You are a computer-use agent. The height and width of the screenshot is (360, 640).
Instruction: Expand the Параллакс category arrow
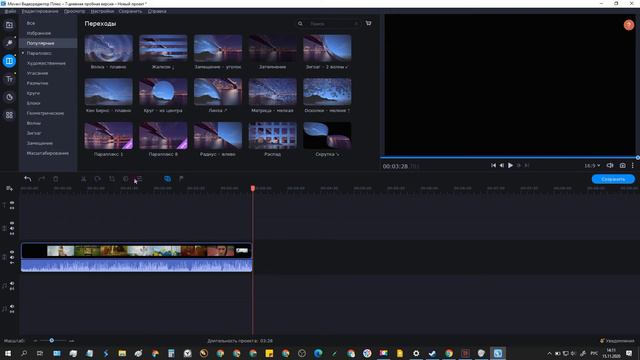[x=23, y=53]
